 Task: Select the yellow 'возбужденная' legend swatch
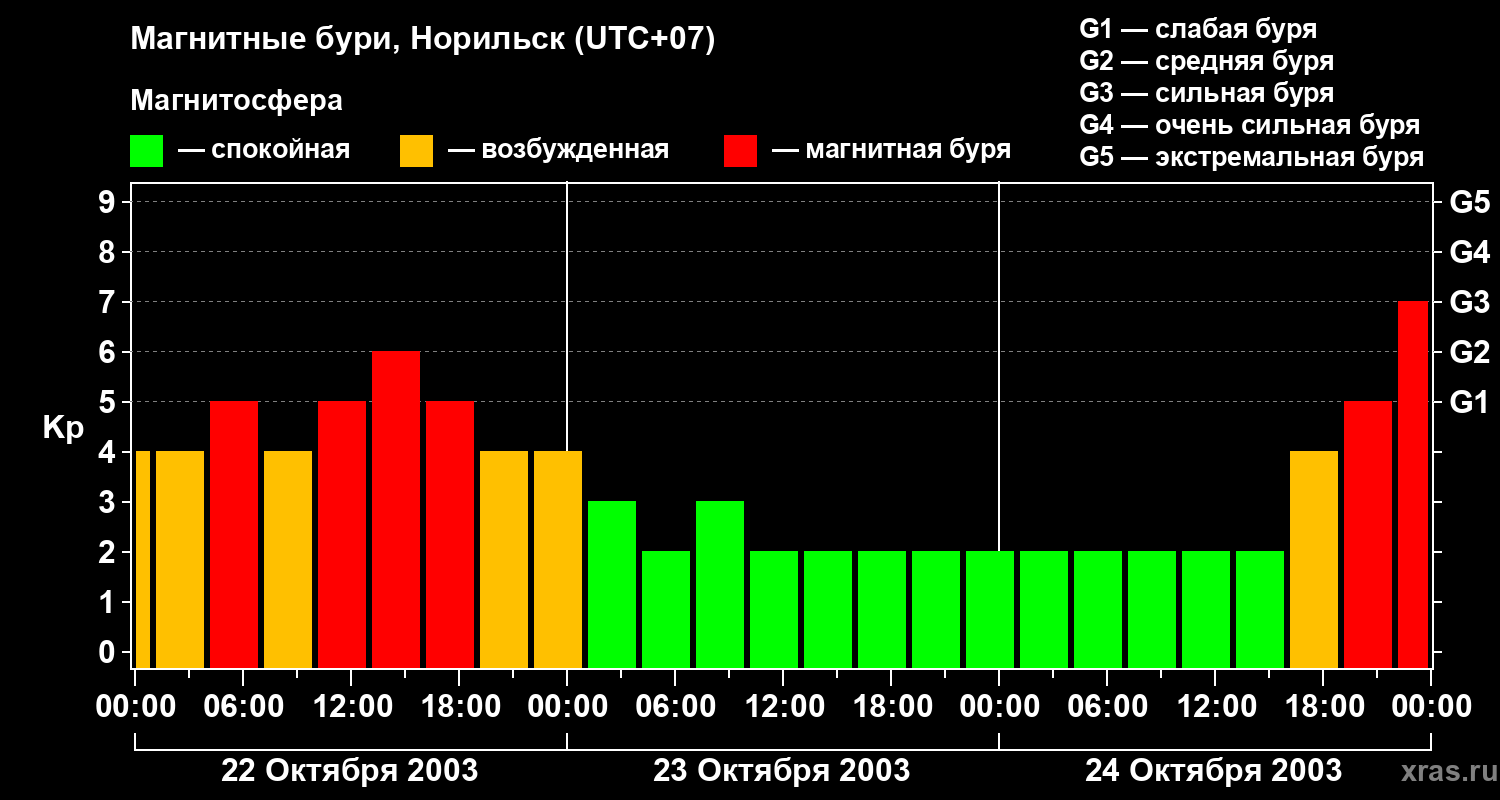pyautogui.click(x=416, y=151)
